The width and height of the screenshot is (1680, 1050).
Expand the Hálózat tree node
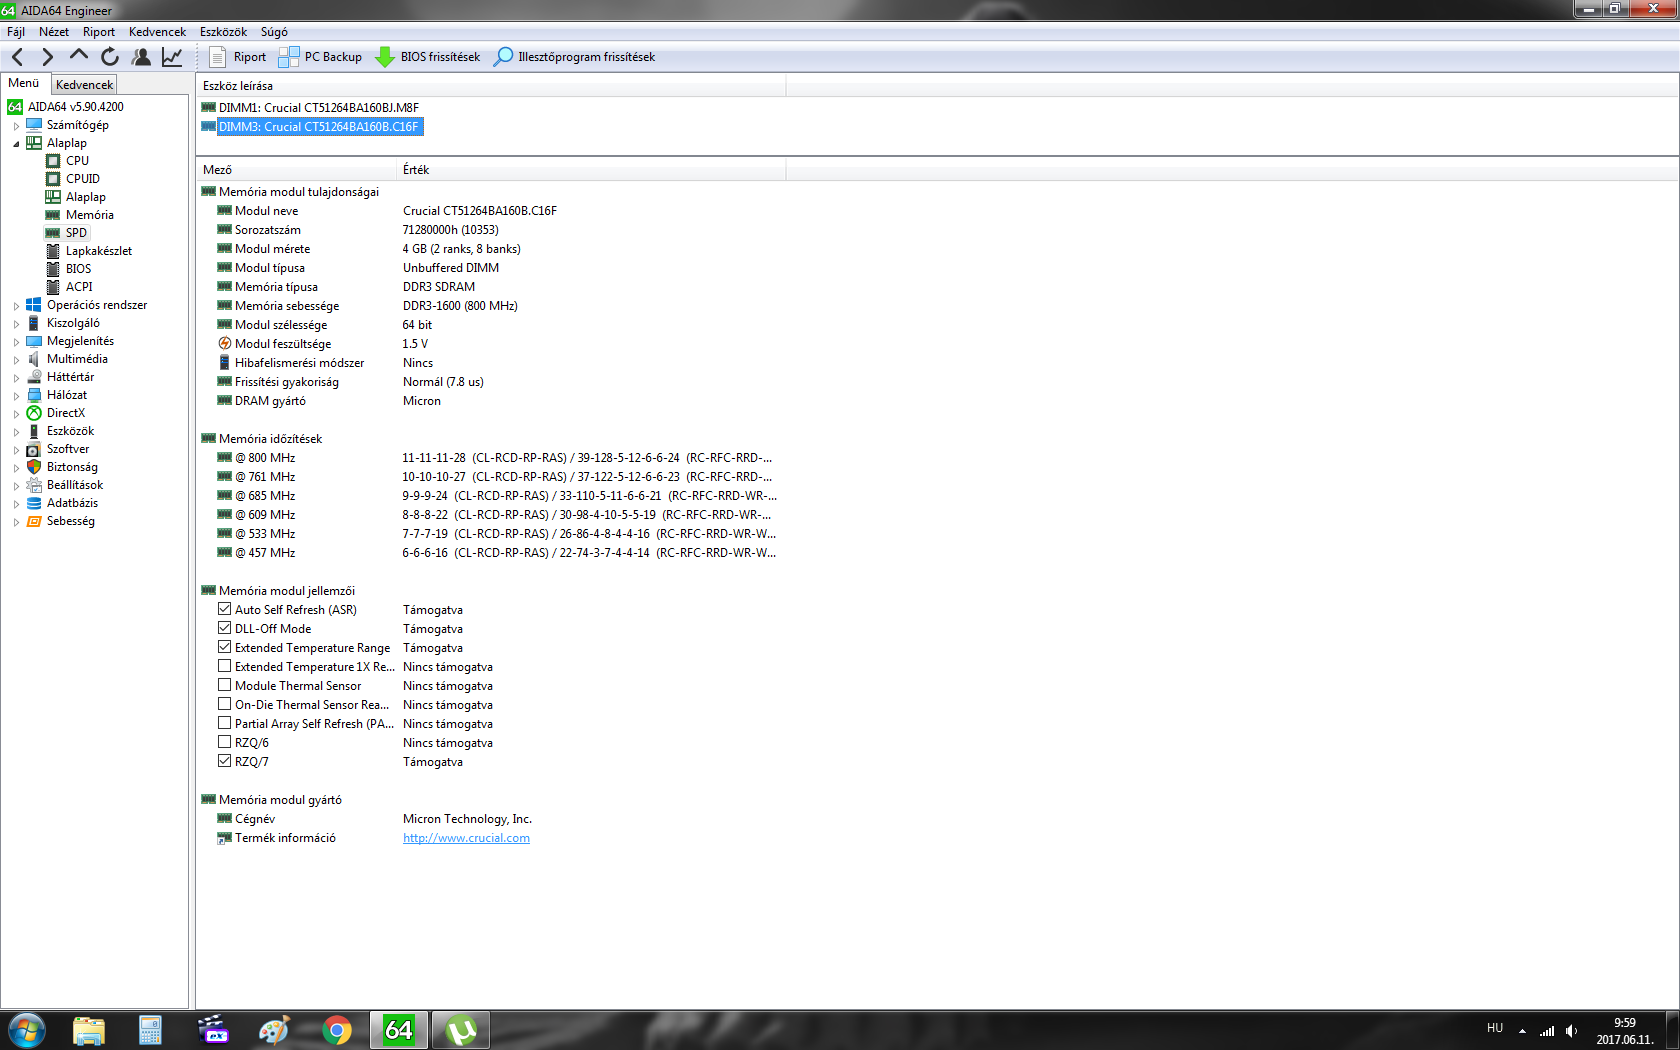click(x=16, y=396)
